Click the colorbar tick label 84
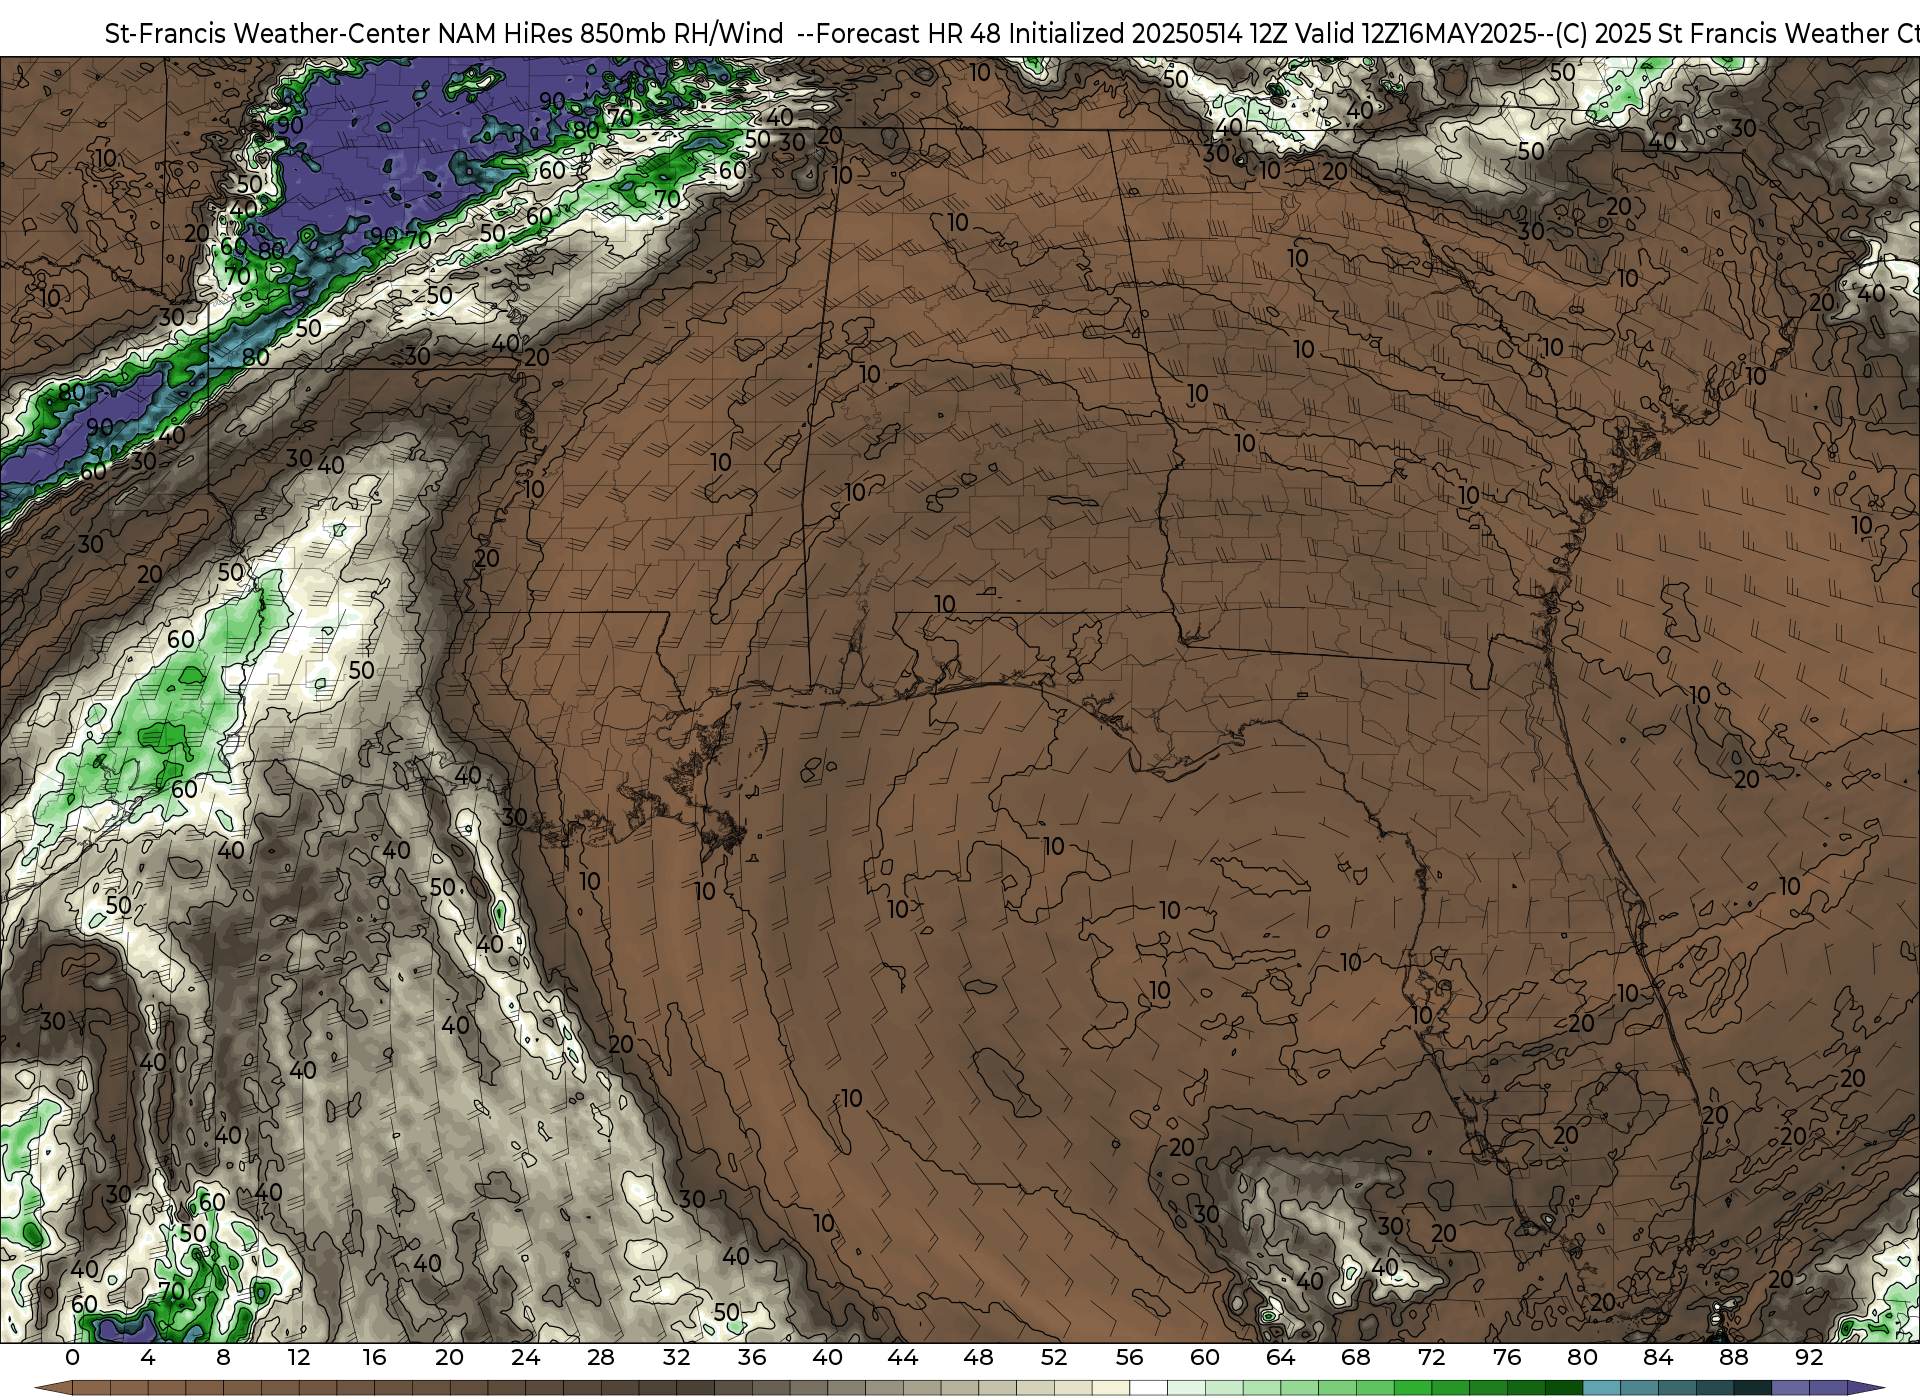Screen dimensions: 1920x1400 (x=1658, y=1357)
